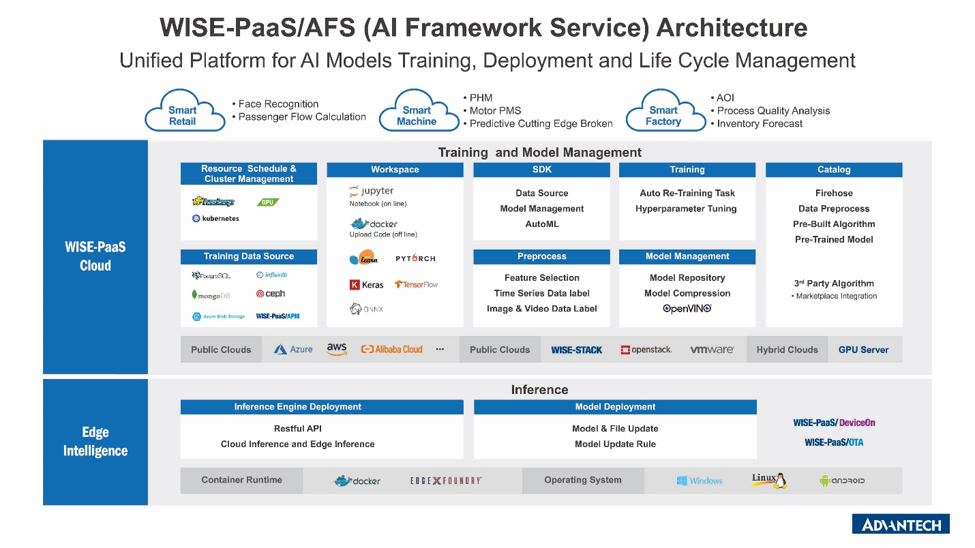Select the ceph logo
Viewport: 975px width, 548px height.
click(x=270, y=293)
